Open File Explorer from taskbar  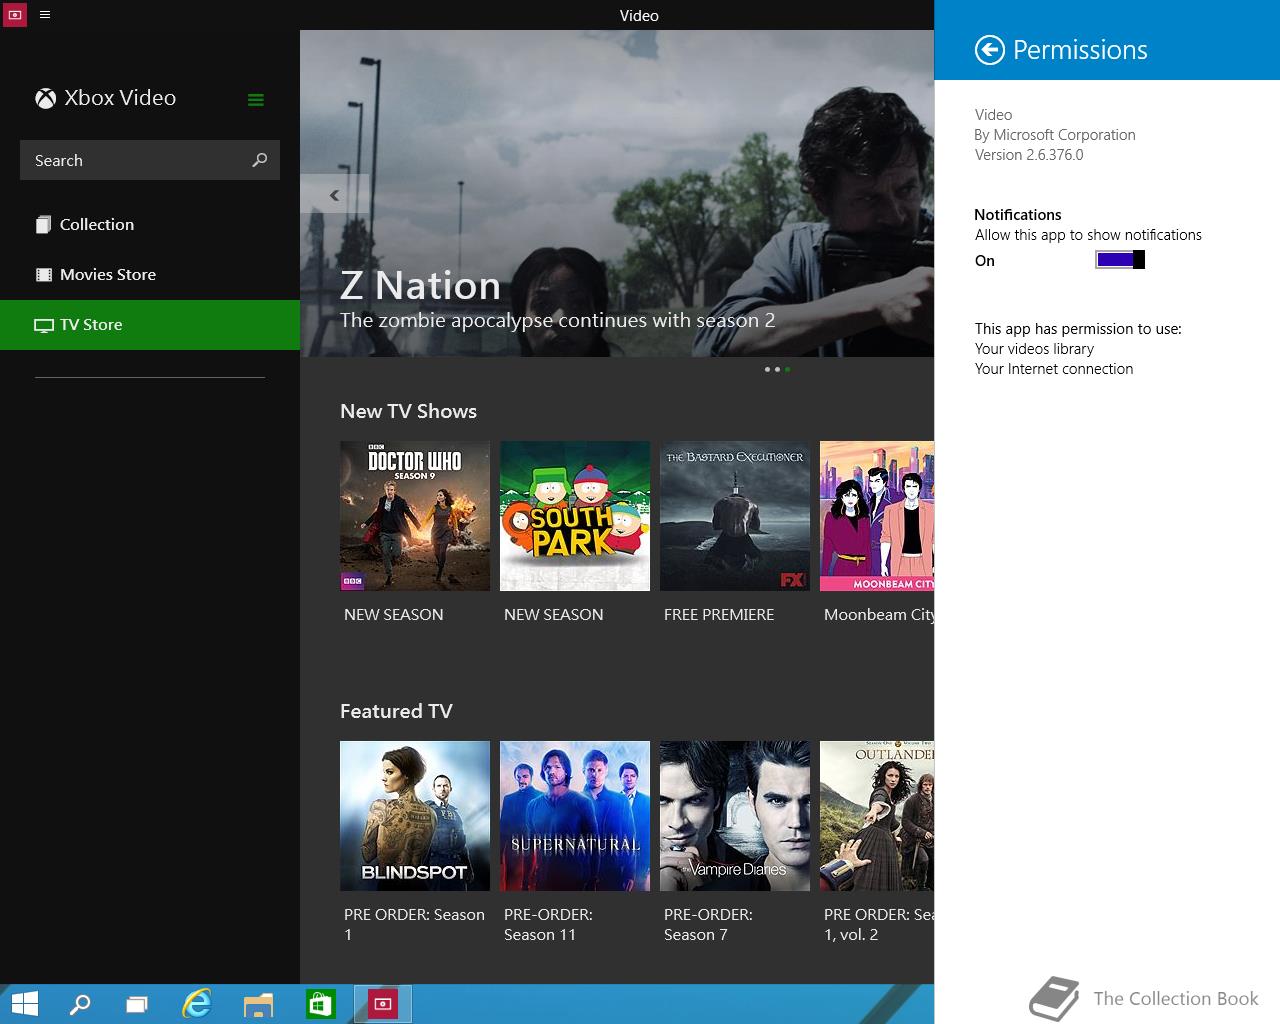(x=258, y=1003)
